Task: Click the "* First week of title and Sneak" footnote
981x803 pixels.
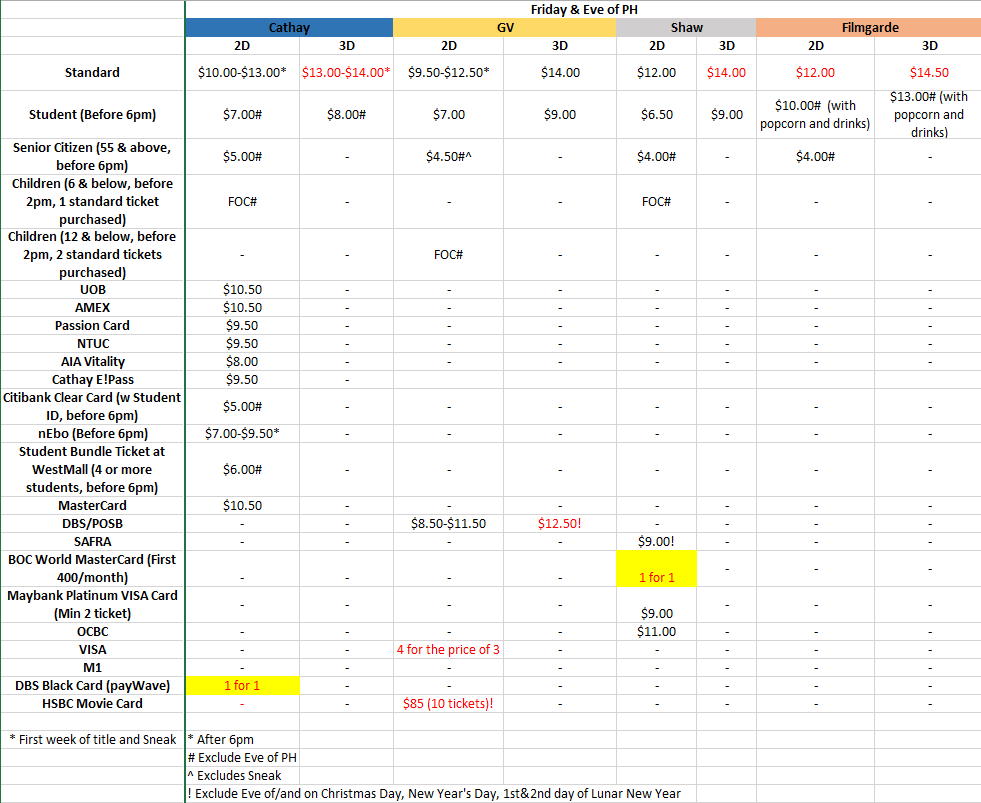Action: (x=93, y=740)
